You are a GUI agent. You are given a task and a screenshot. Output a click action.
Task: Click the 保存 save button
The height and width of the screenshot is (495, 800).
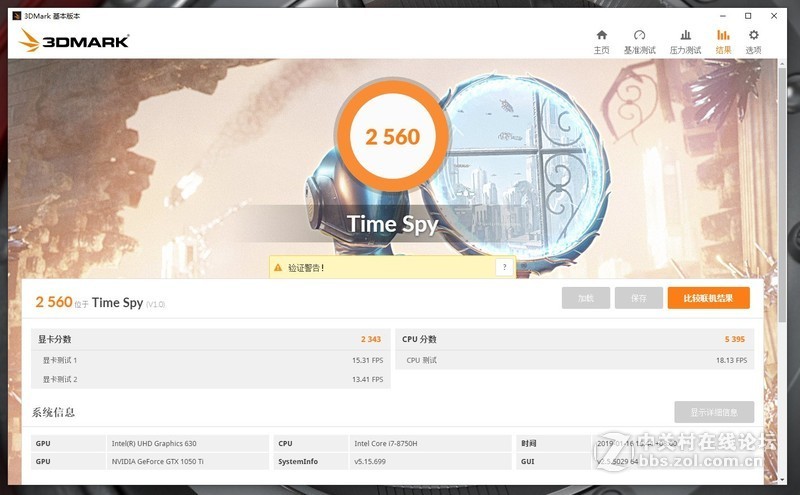pyautogui.click(x=639, y=298)
